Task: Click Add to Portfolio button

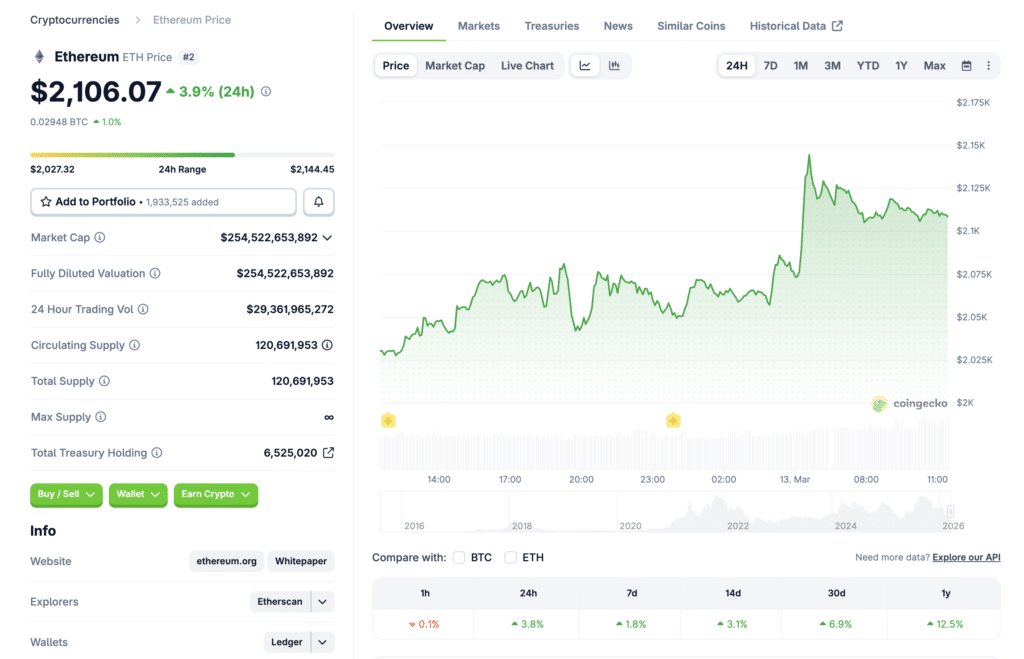Action: click(x=164, y=202)
